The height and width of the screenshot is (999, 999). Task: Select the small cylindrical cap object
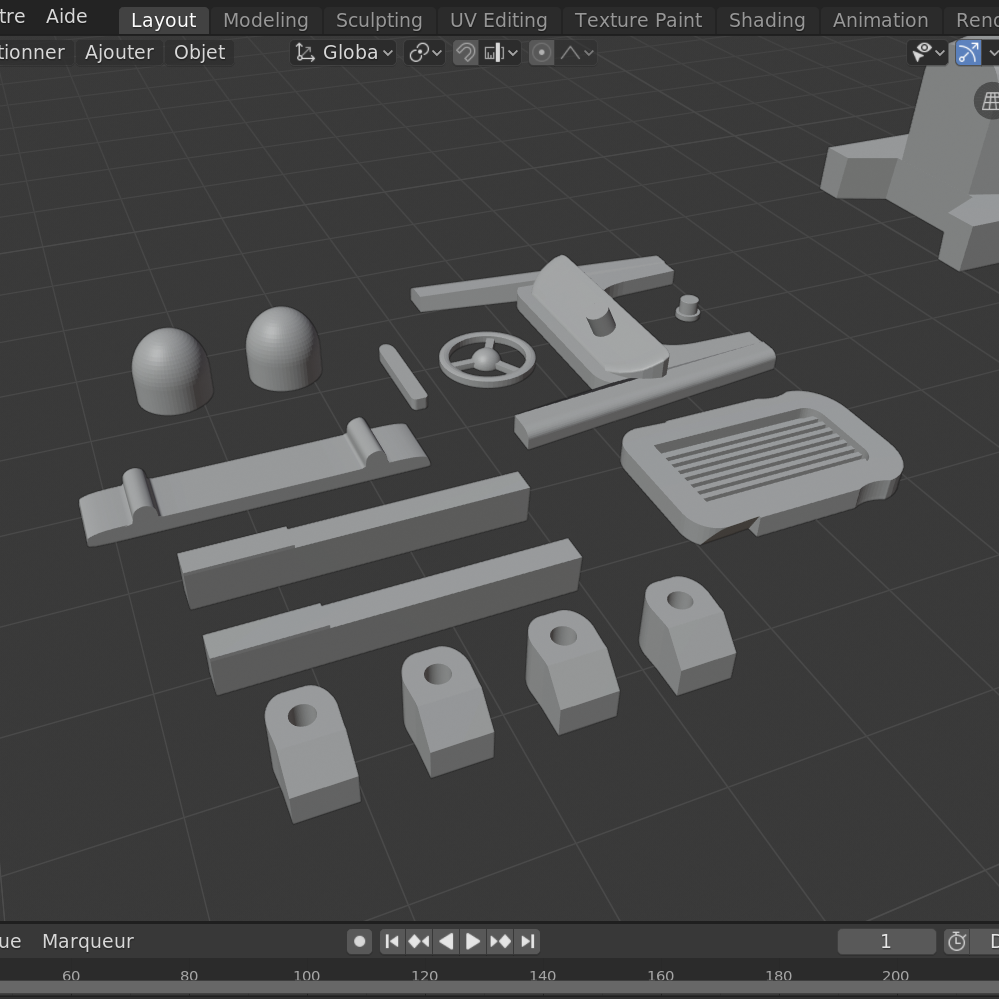point(688,308)
